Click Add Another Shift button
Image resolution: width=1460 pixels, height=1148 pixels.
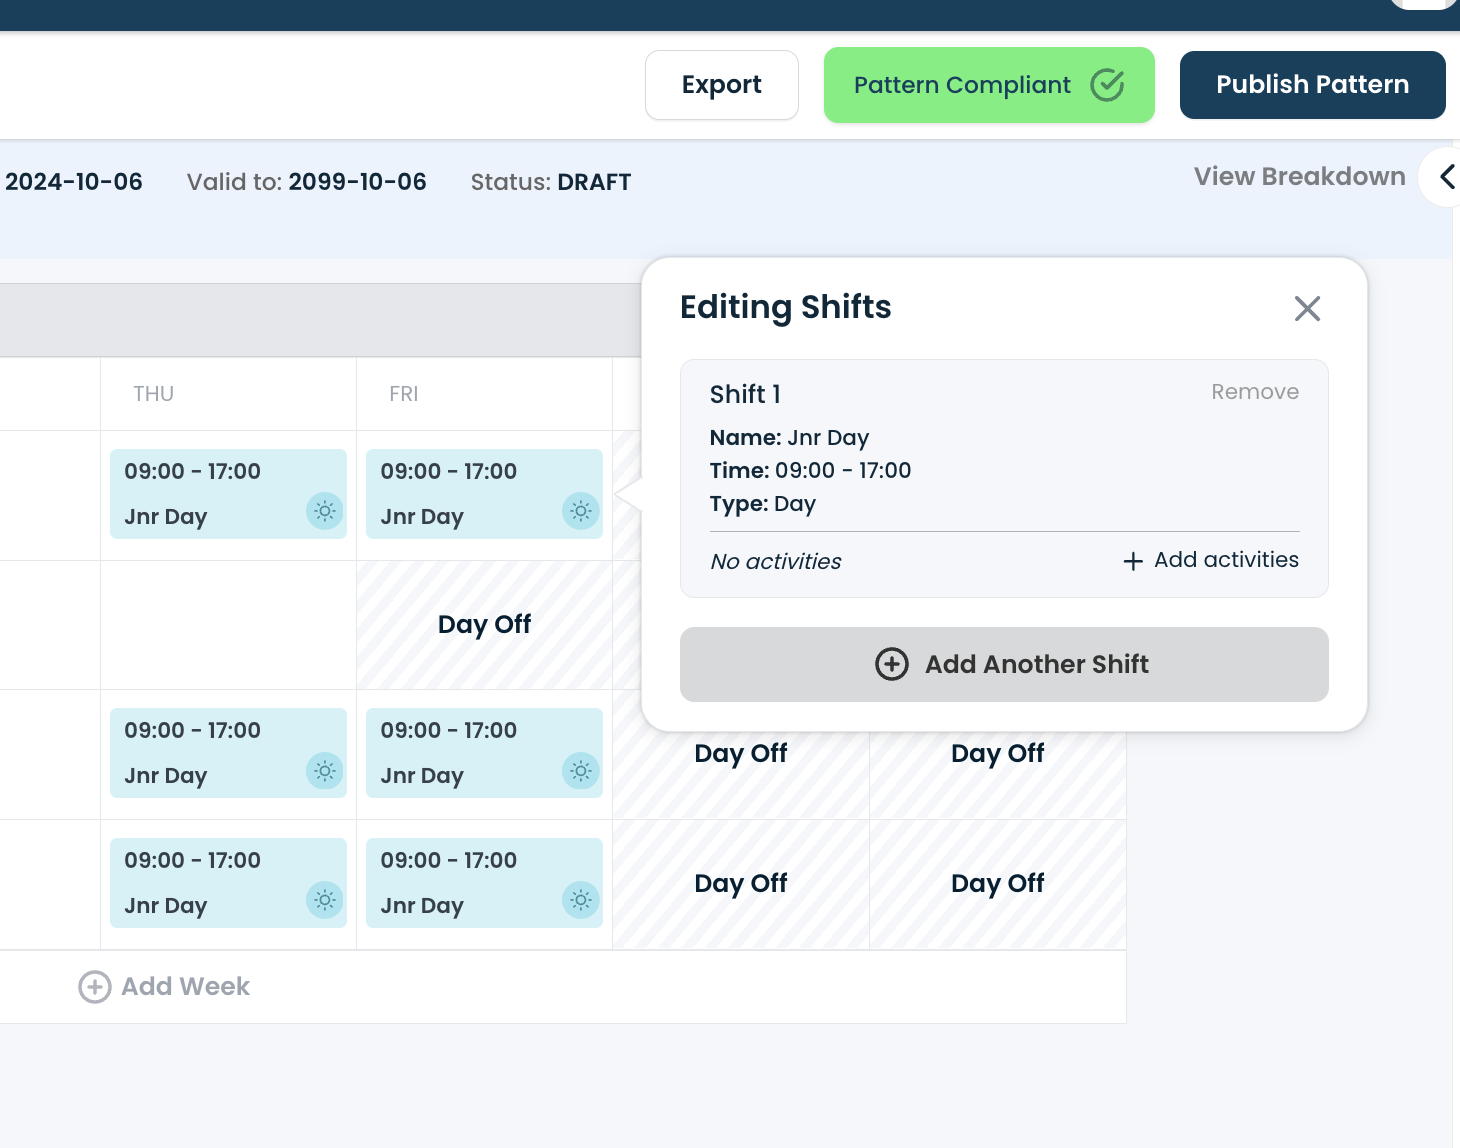tap(1004, 664)
